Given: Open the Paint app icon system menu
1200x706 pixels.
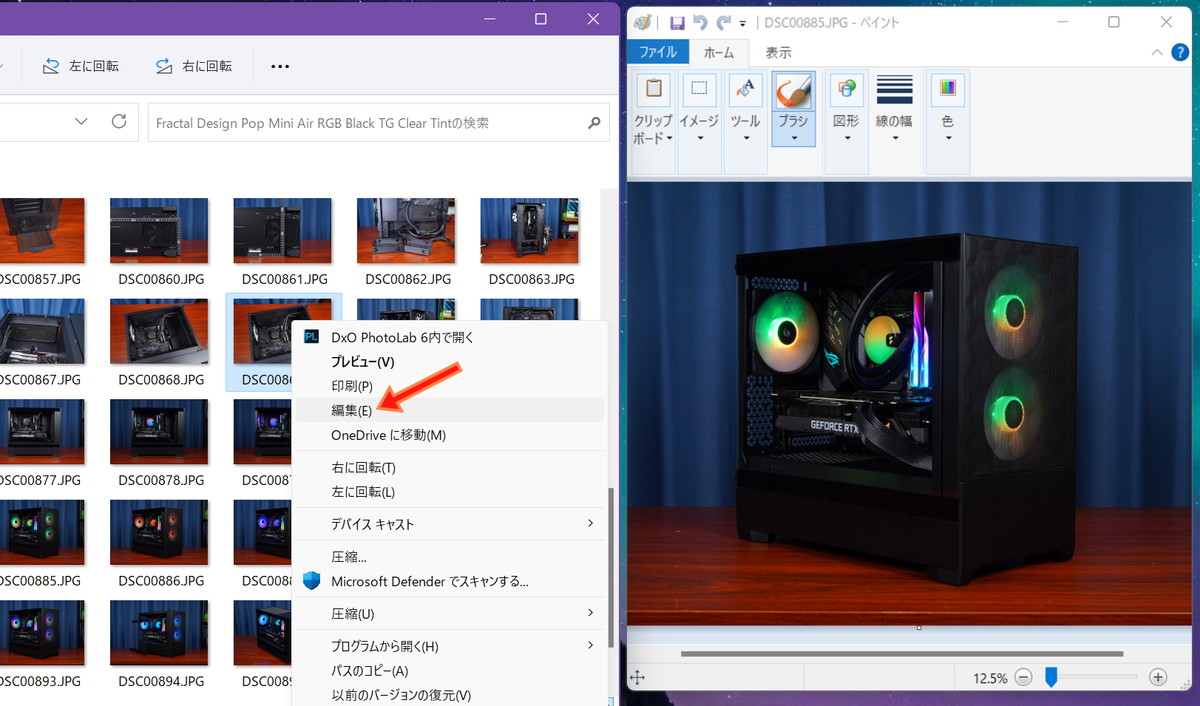Looking at the screenshot, I should [643, 22].
